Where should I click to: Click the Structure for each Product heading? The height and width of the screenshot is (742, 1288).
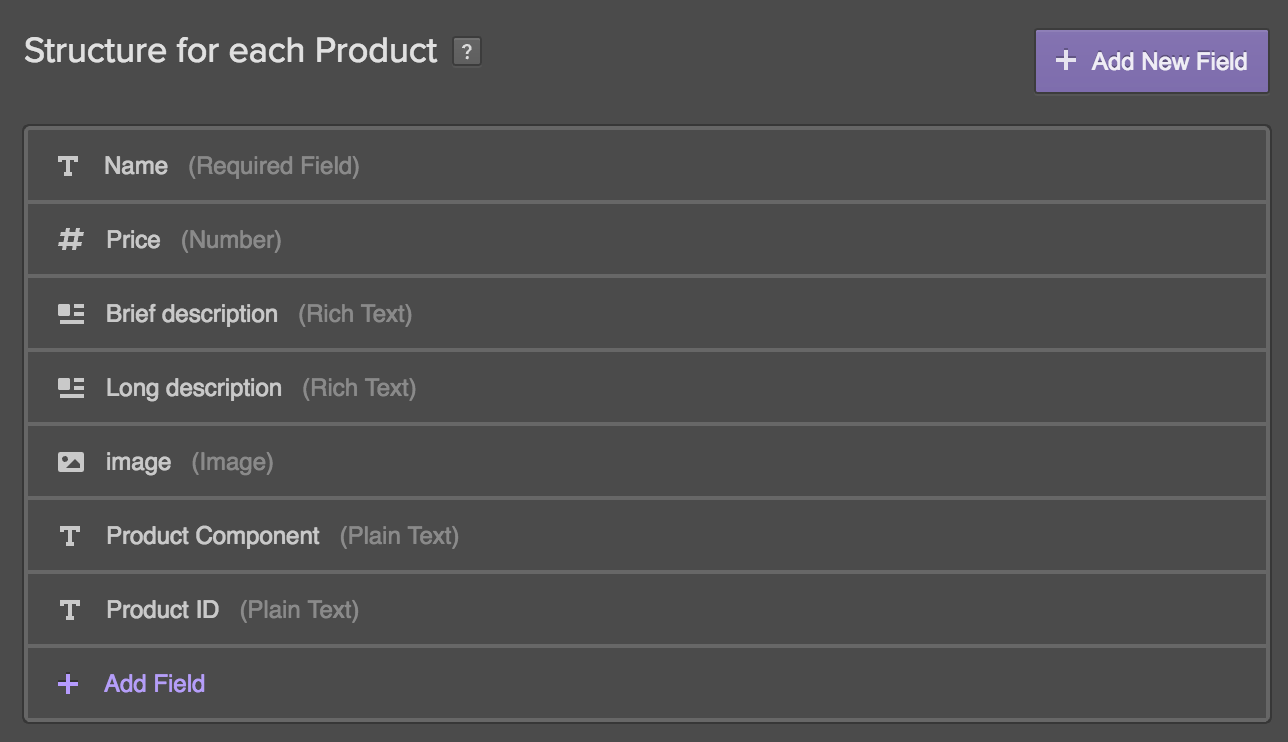pos(231,51)
